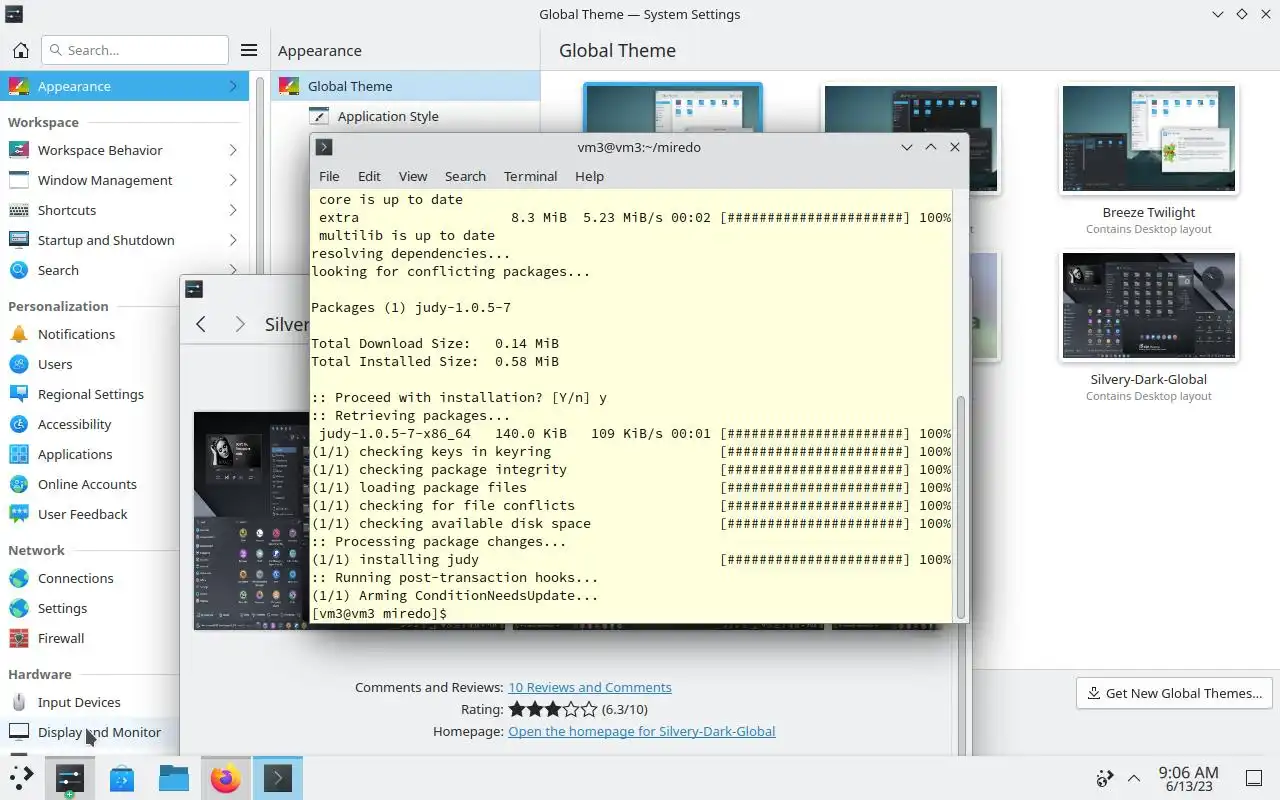Screen dimensions: 1280x800
Task: Click the Workspace Behavior icon
Action: [19, 150]
